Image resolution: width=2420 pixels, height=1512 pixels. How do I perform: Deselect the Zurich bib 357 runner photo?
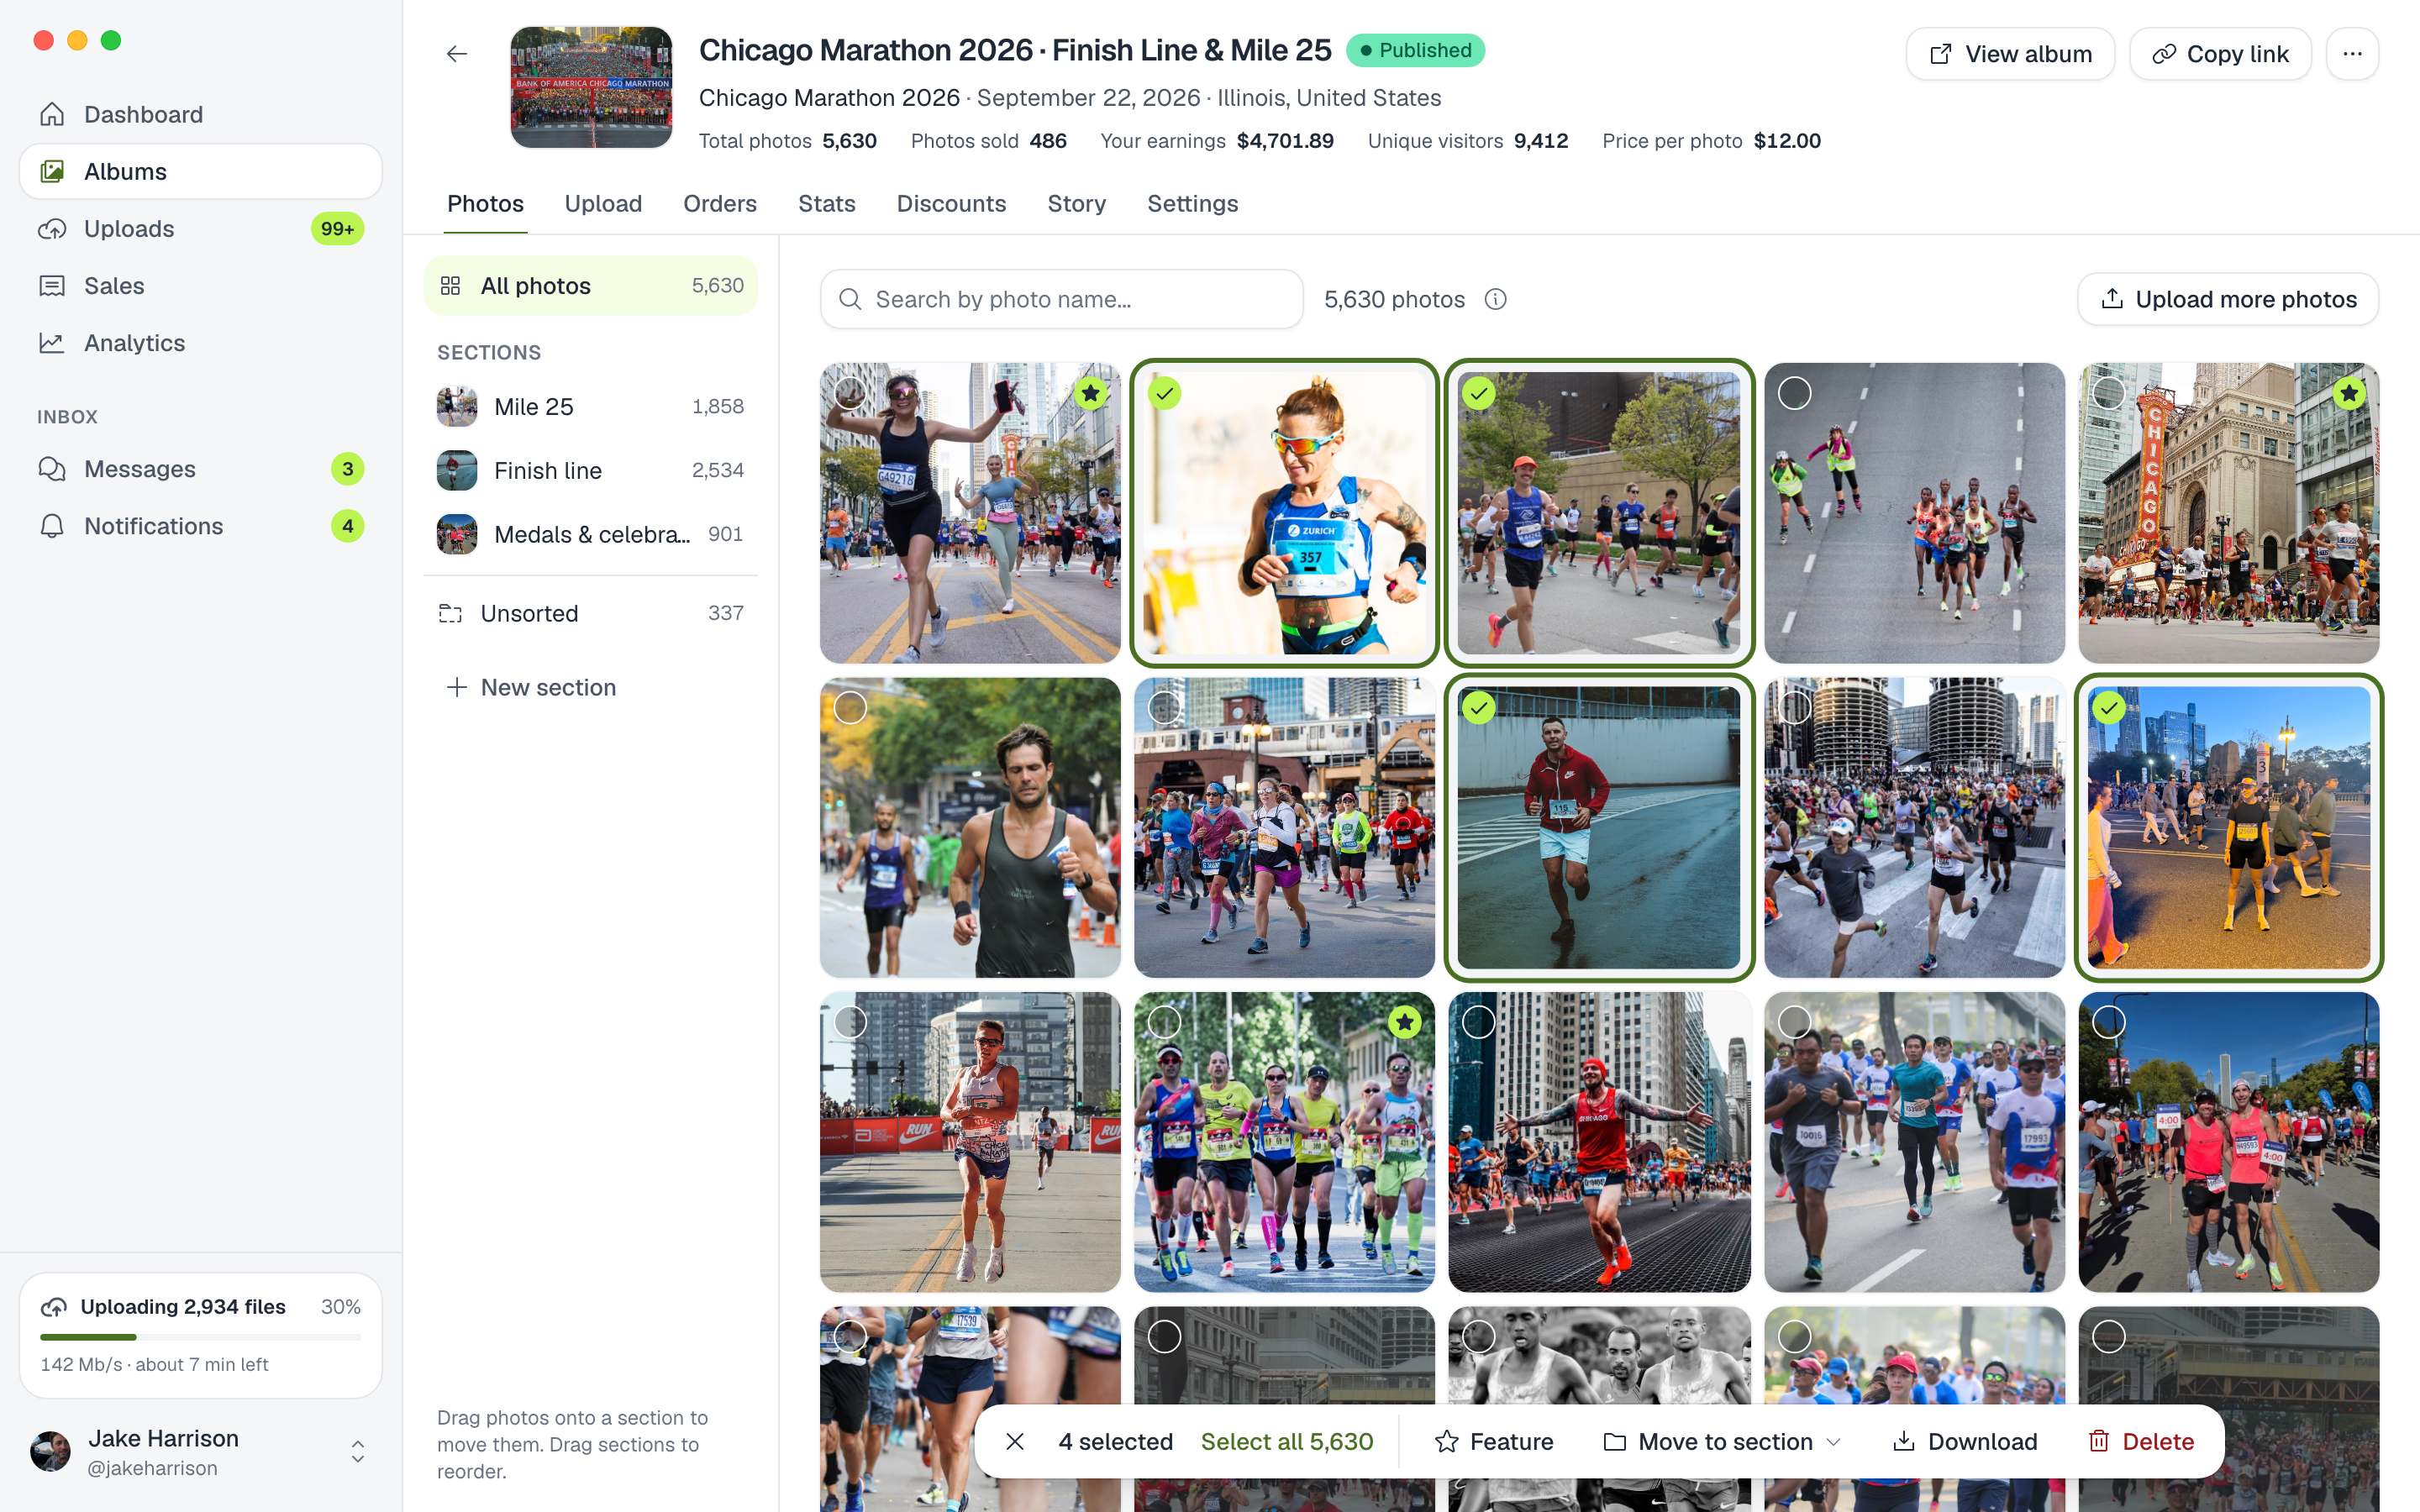(1165, 393)
